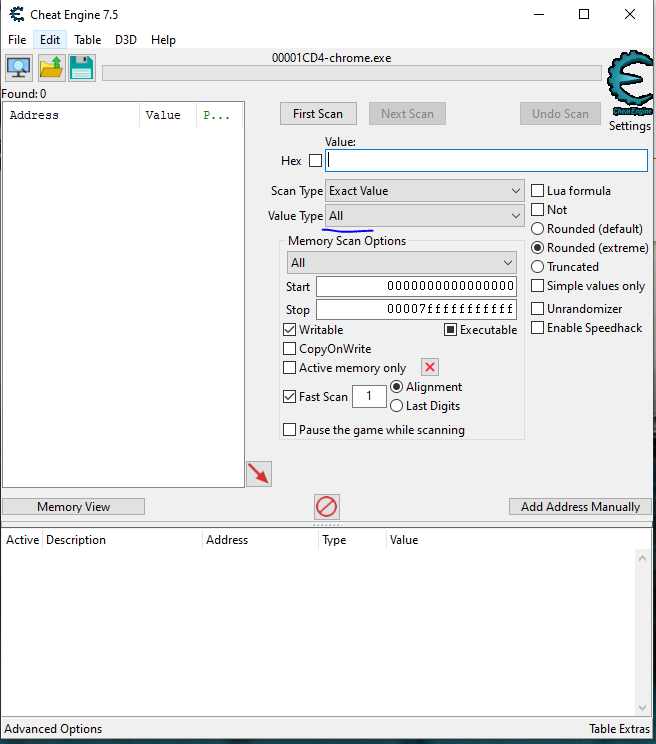Click the Settings label
This screenshot has width=656, height=744.
[x=630, y=126]
